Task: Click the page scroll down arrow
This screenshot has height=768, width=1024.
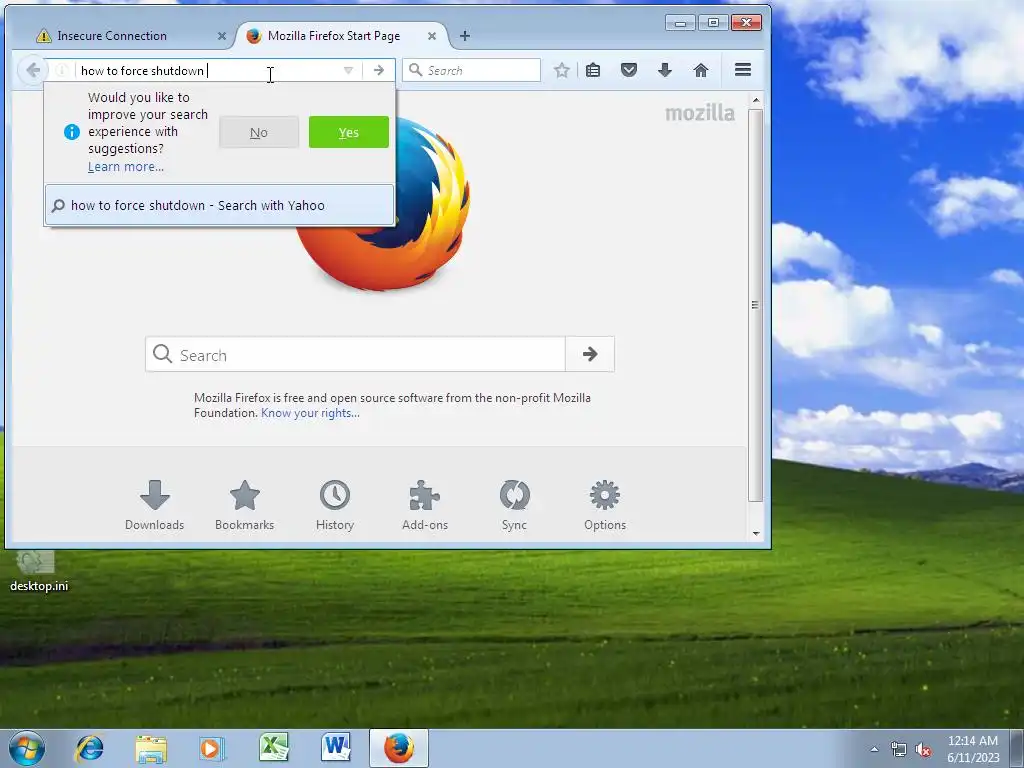Action: pos(756,534)
